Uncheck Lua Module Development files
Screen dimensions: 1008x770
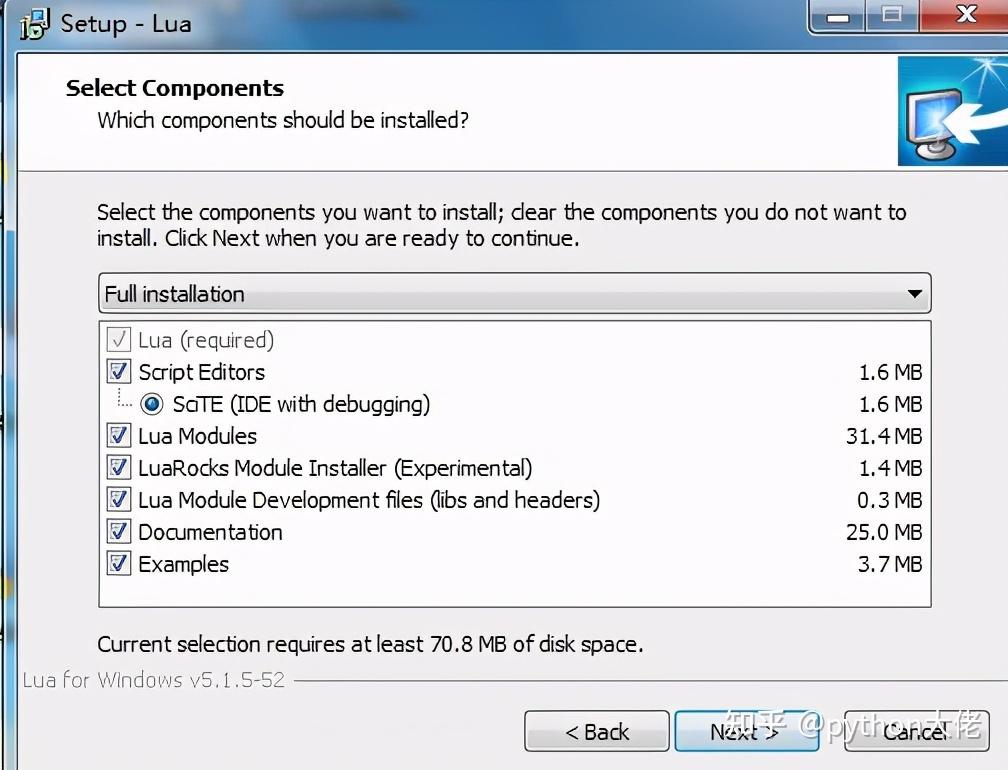119,501
